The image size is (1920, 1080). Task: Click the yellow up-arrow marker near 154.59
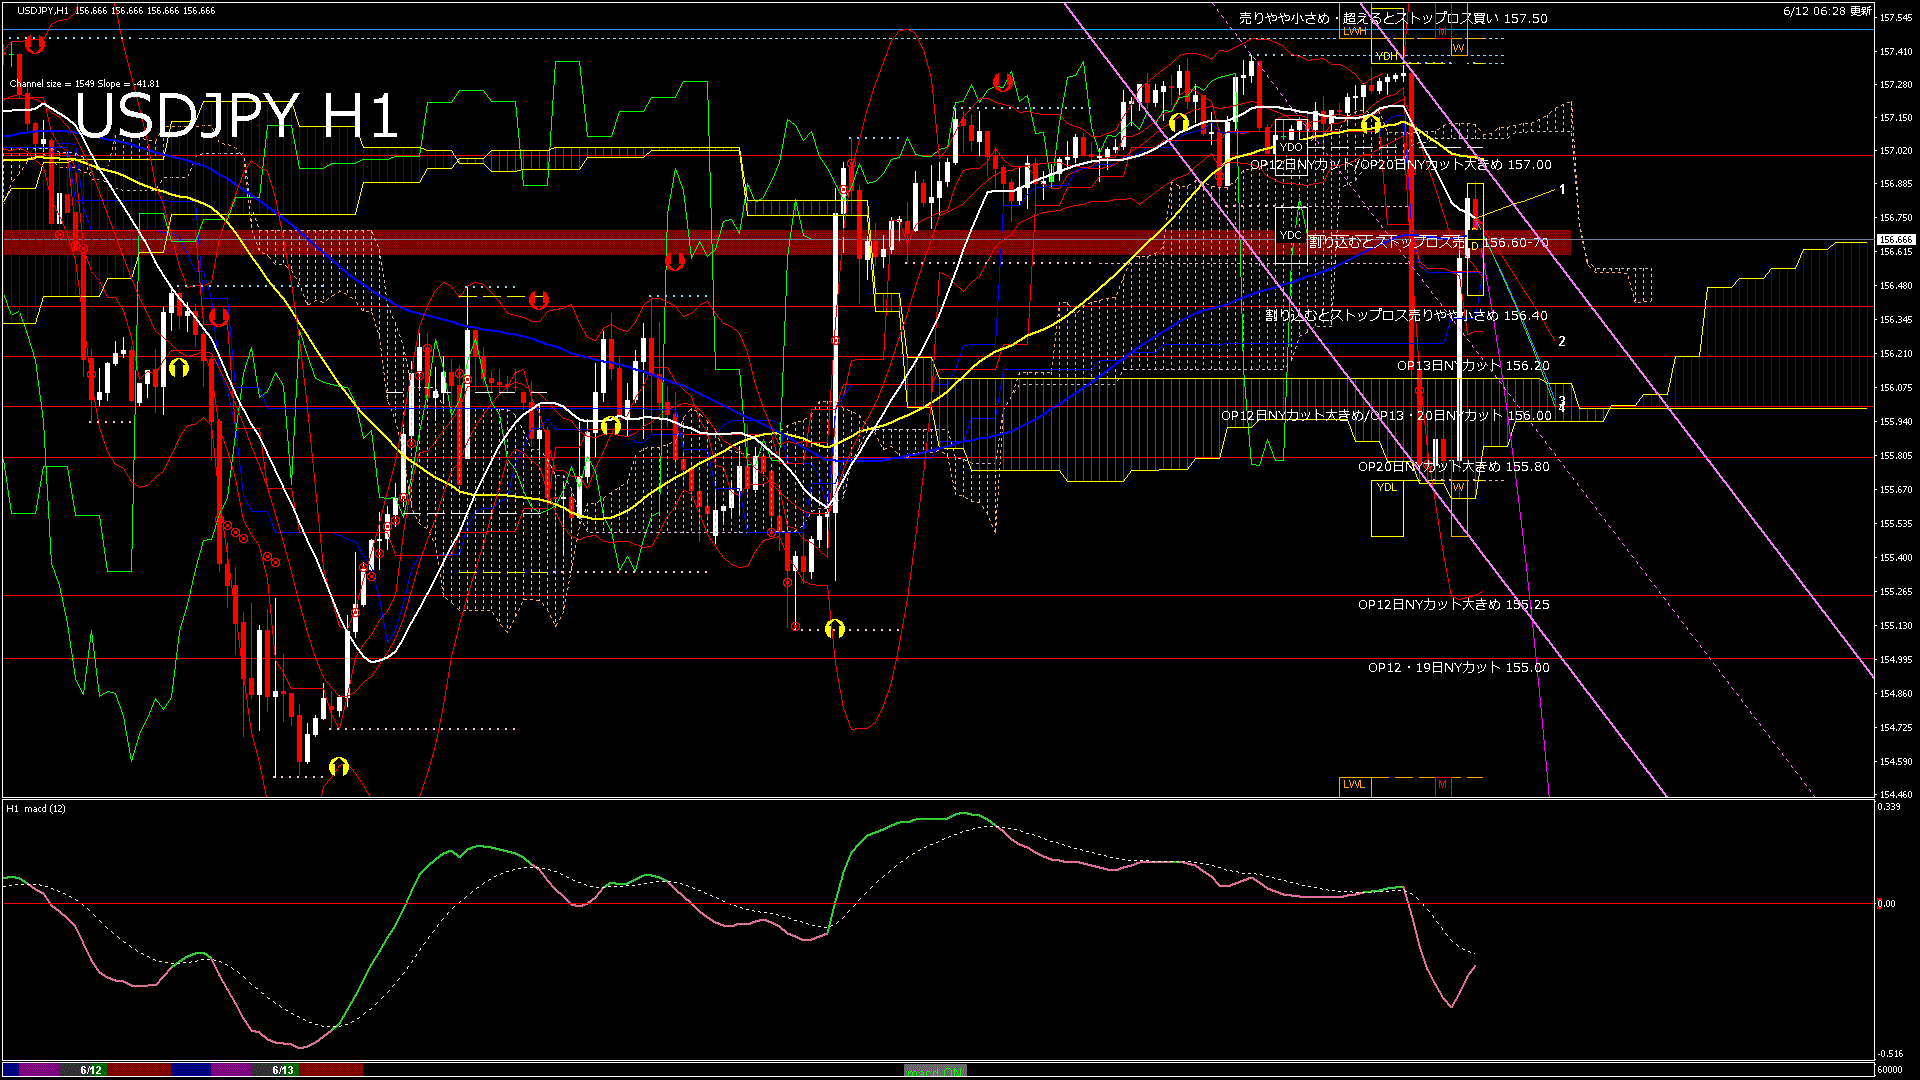coord(339,767)
